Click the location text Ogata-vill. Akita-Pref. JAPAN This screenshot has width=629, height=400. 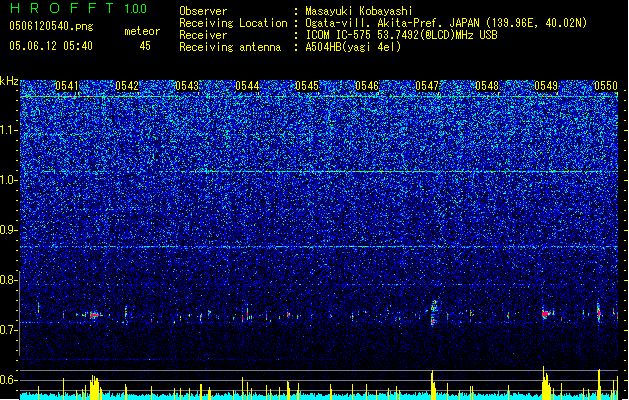coord(392,23)
